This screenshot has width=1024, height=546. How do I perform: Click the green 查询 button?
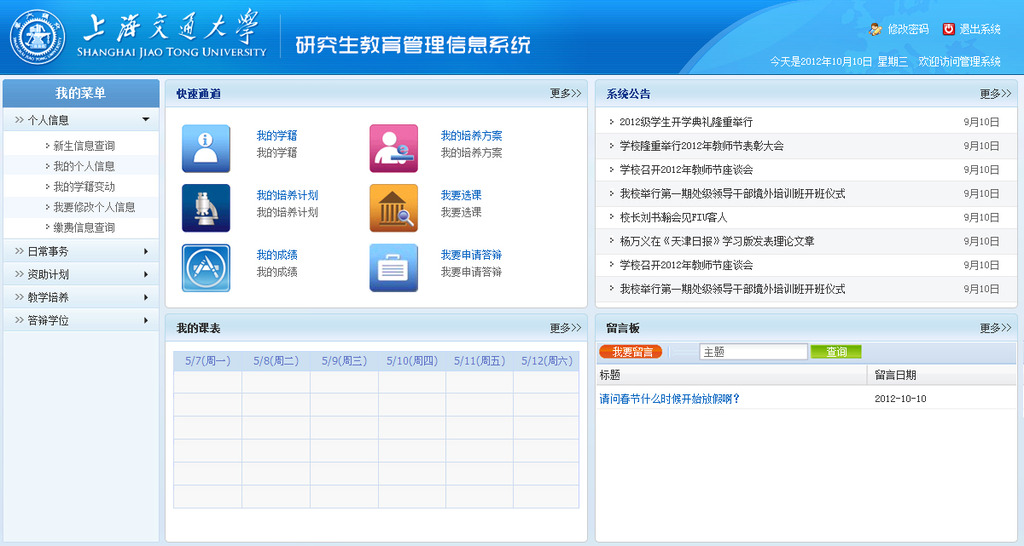pyautogui.click(x=836, y=352)
